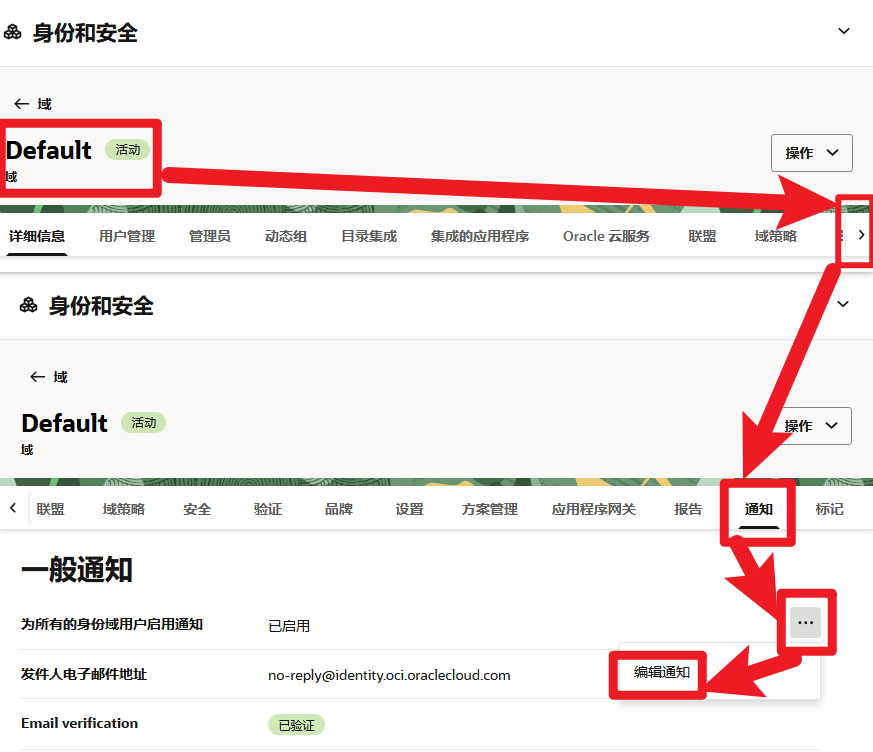Open the 操作 dropdown in the upper panel
This screenshot has height=752, width=873.
811,153
